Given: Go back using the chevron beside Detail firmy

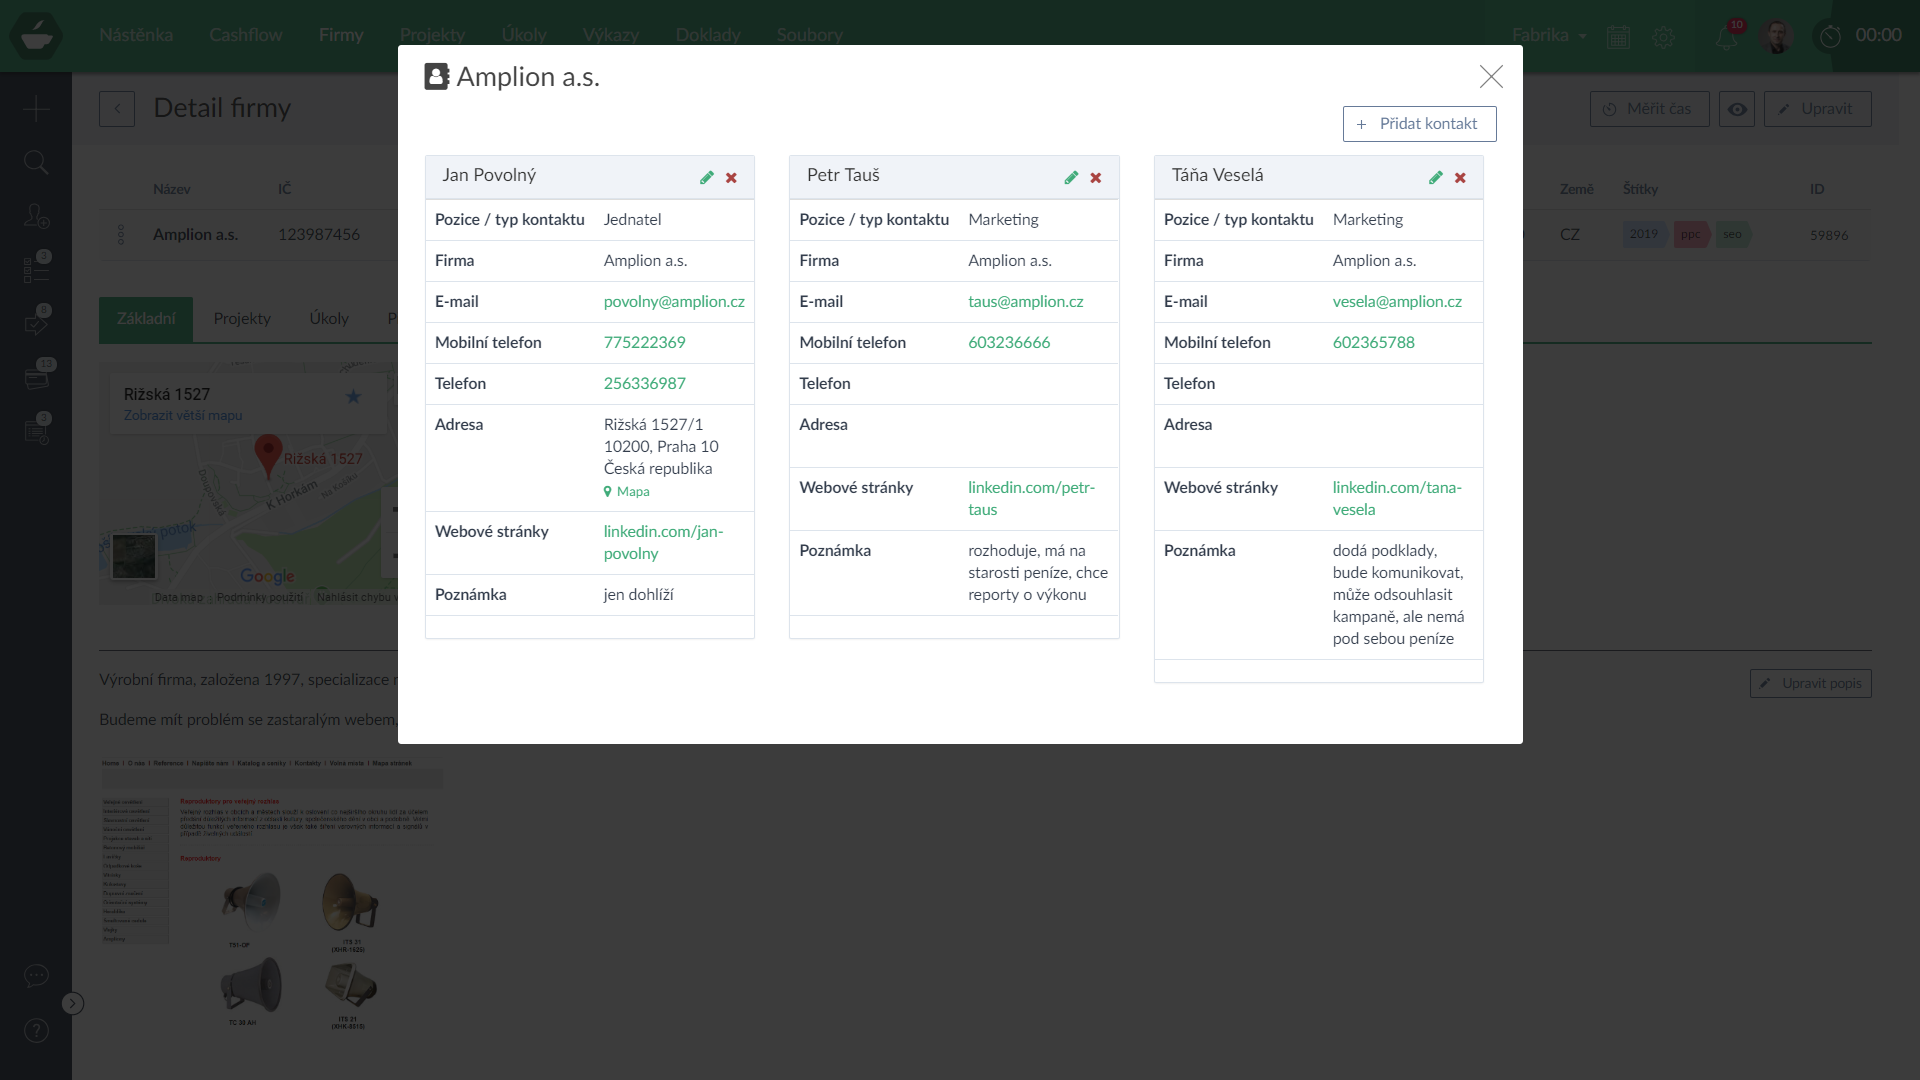Looking at the screenshot, I should click(x=117, y=109).
